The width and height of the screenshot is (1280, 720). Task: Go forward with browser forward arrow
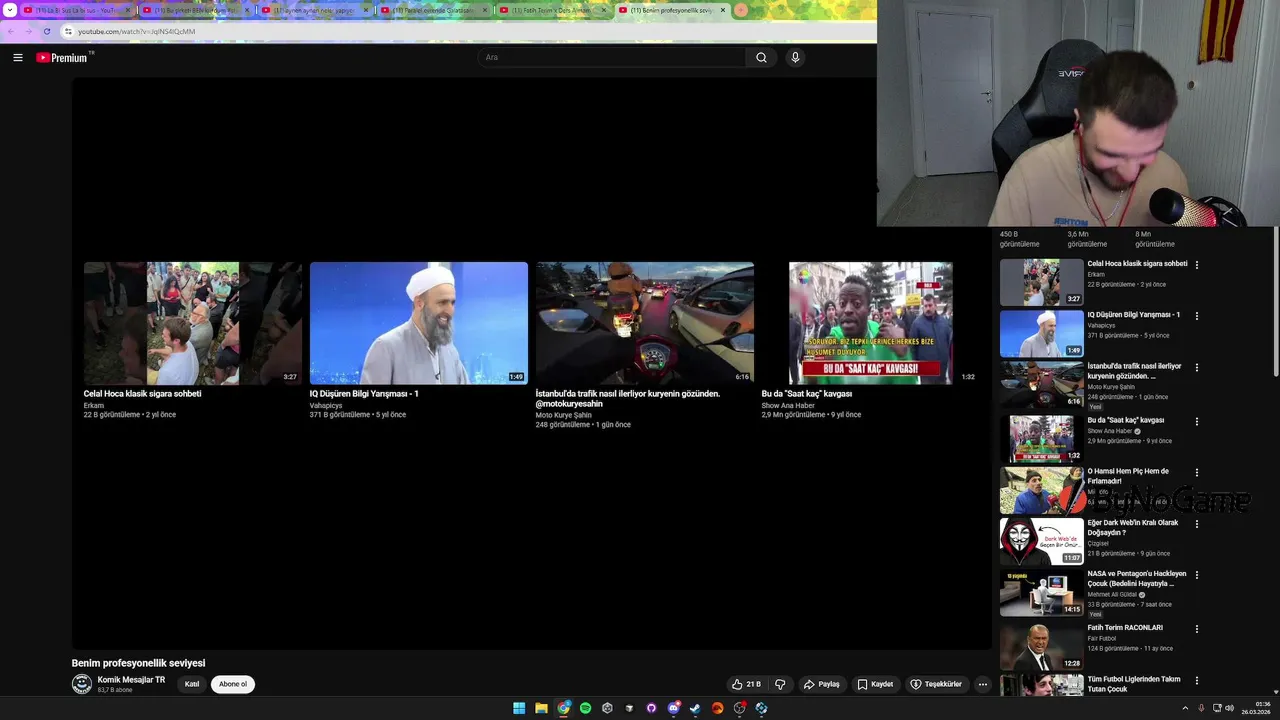[x=29, y=31]
